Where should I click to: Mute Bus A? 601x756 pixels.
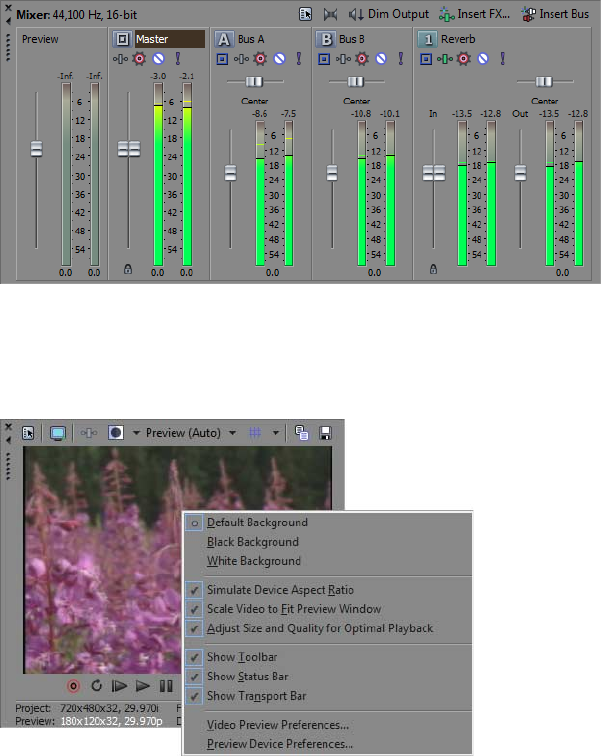click(x=280, y=59)
